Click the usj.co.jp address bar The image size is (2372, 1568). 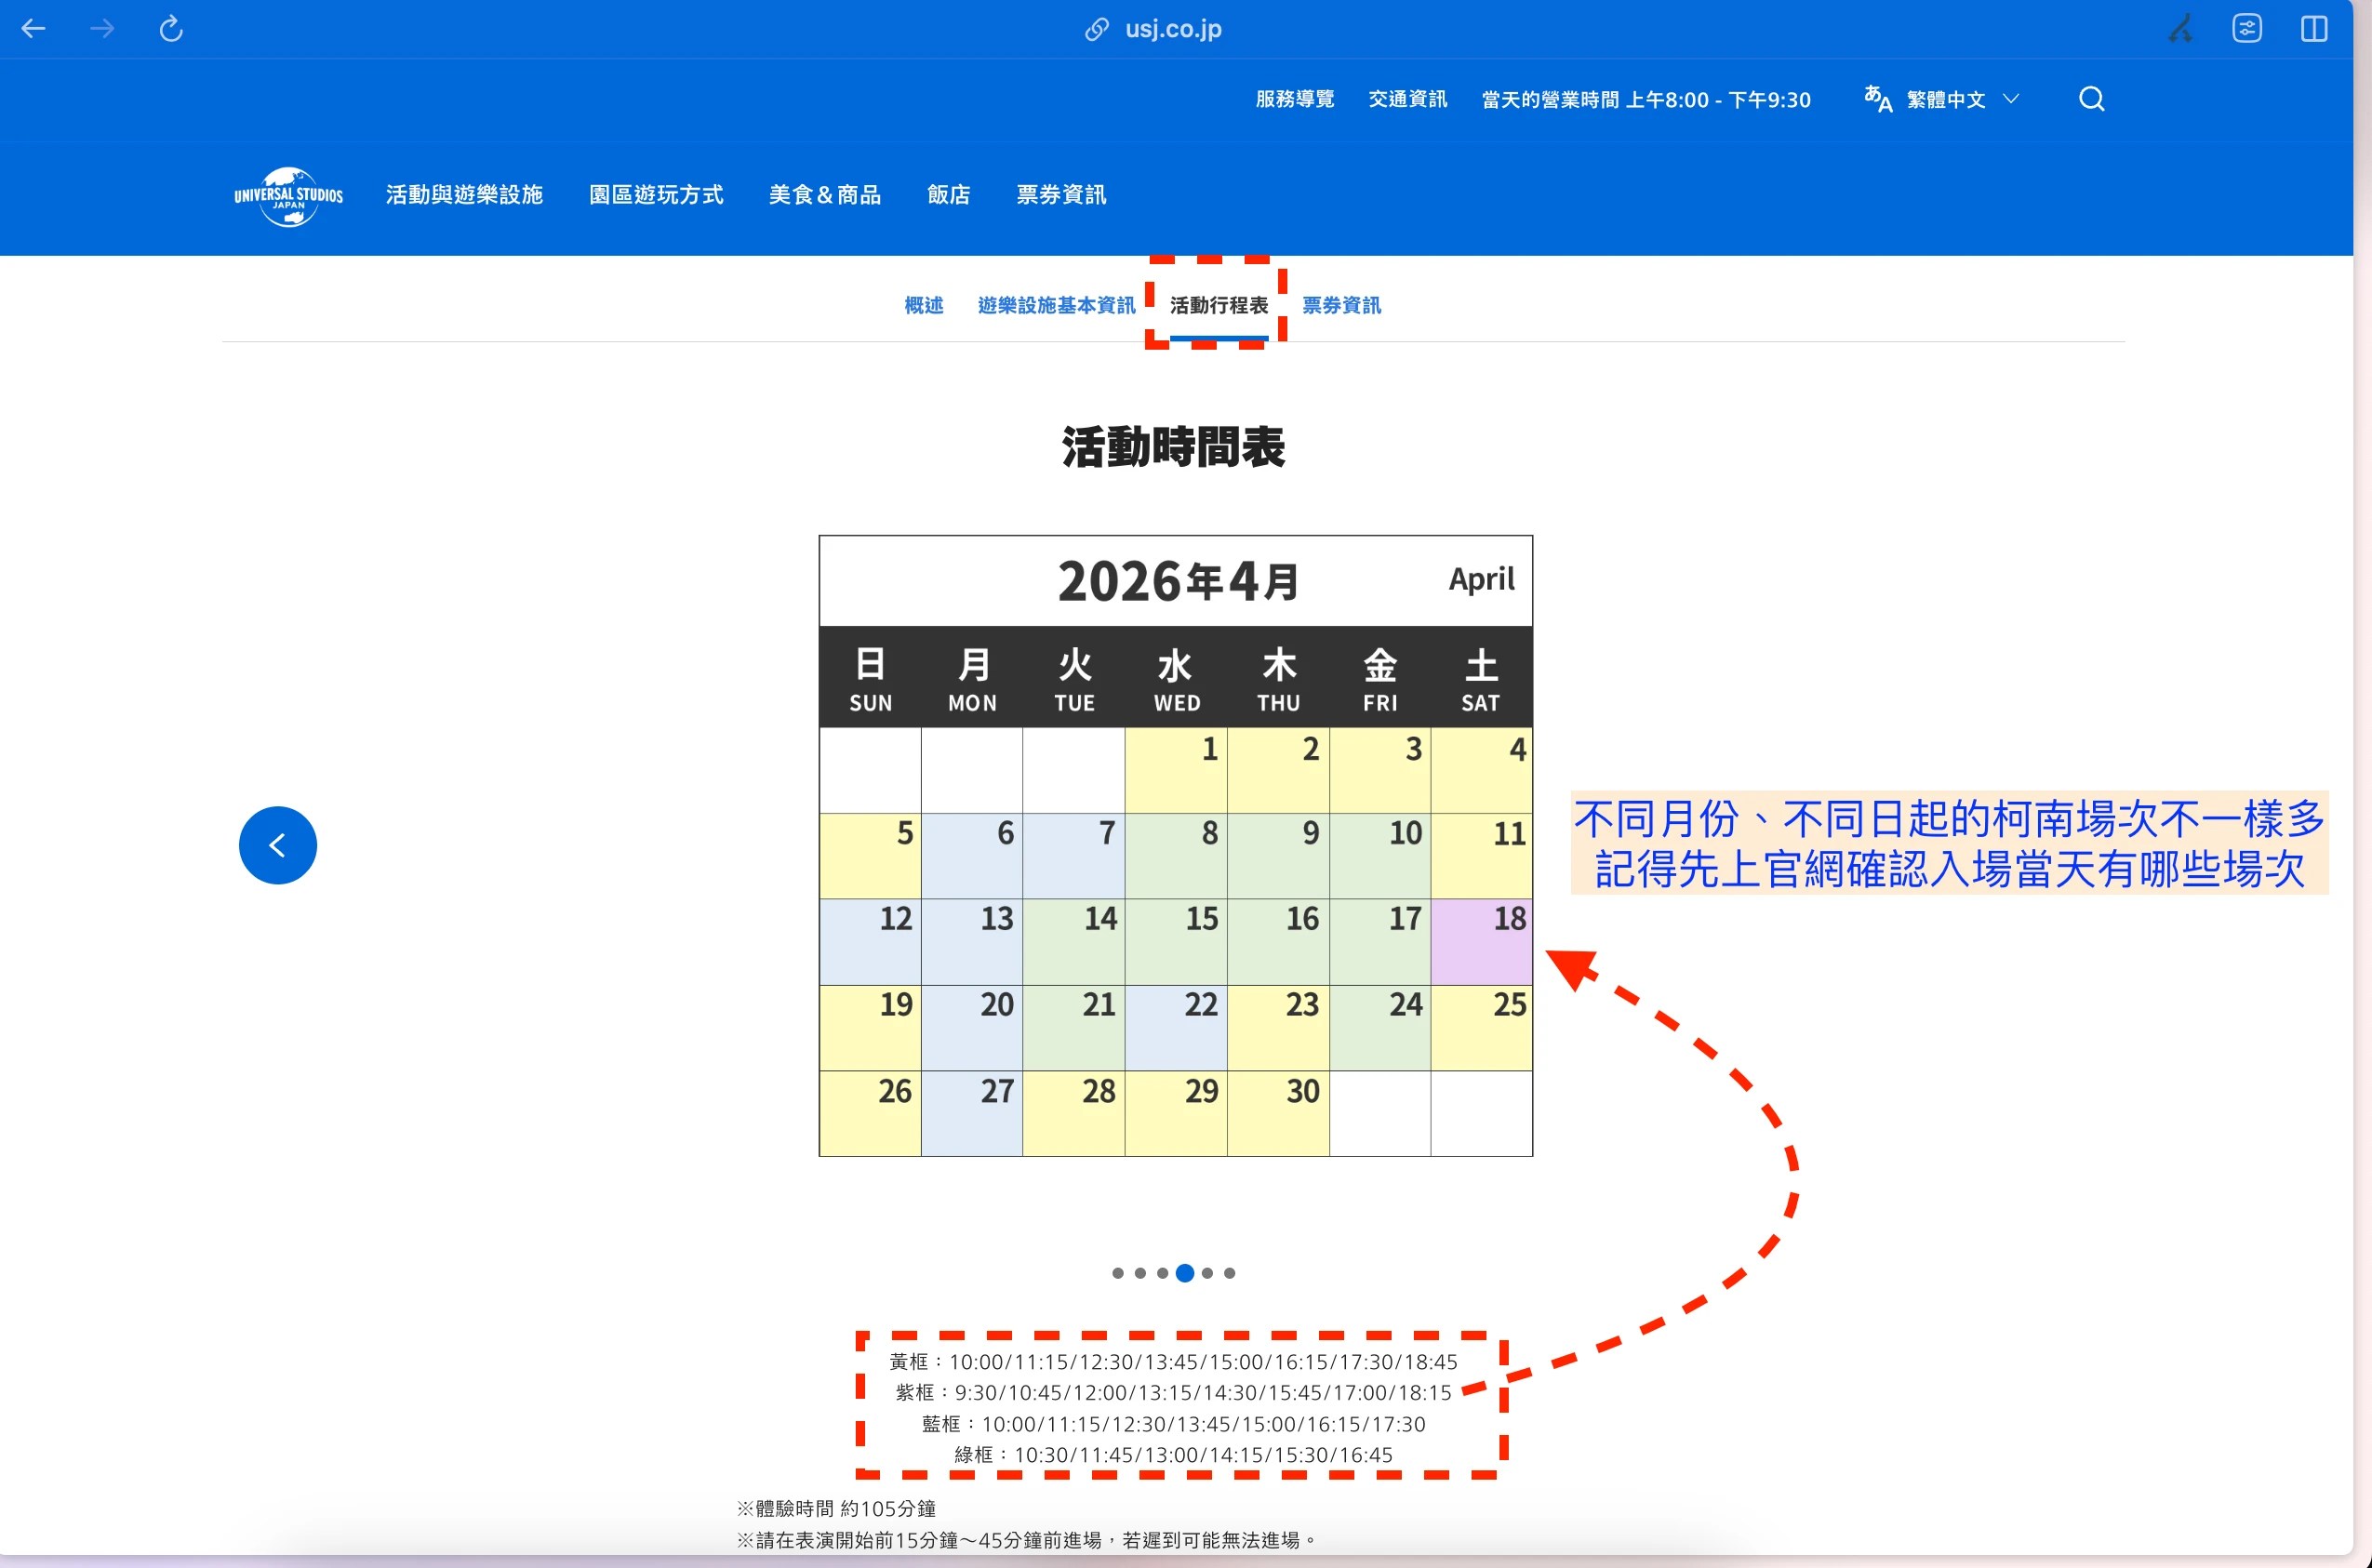(x=1172, y=29)
